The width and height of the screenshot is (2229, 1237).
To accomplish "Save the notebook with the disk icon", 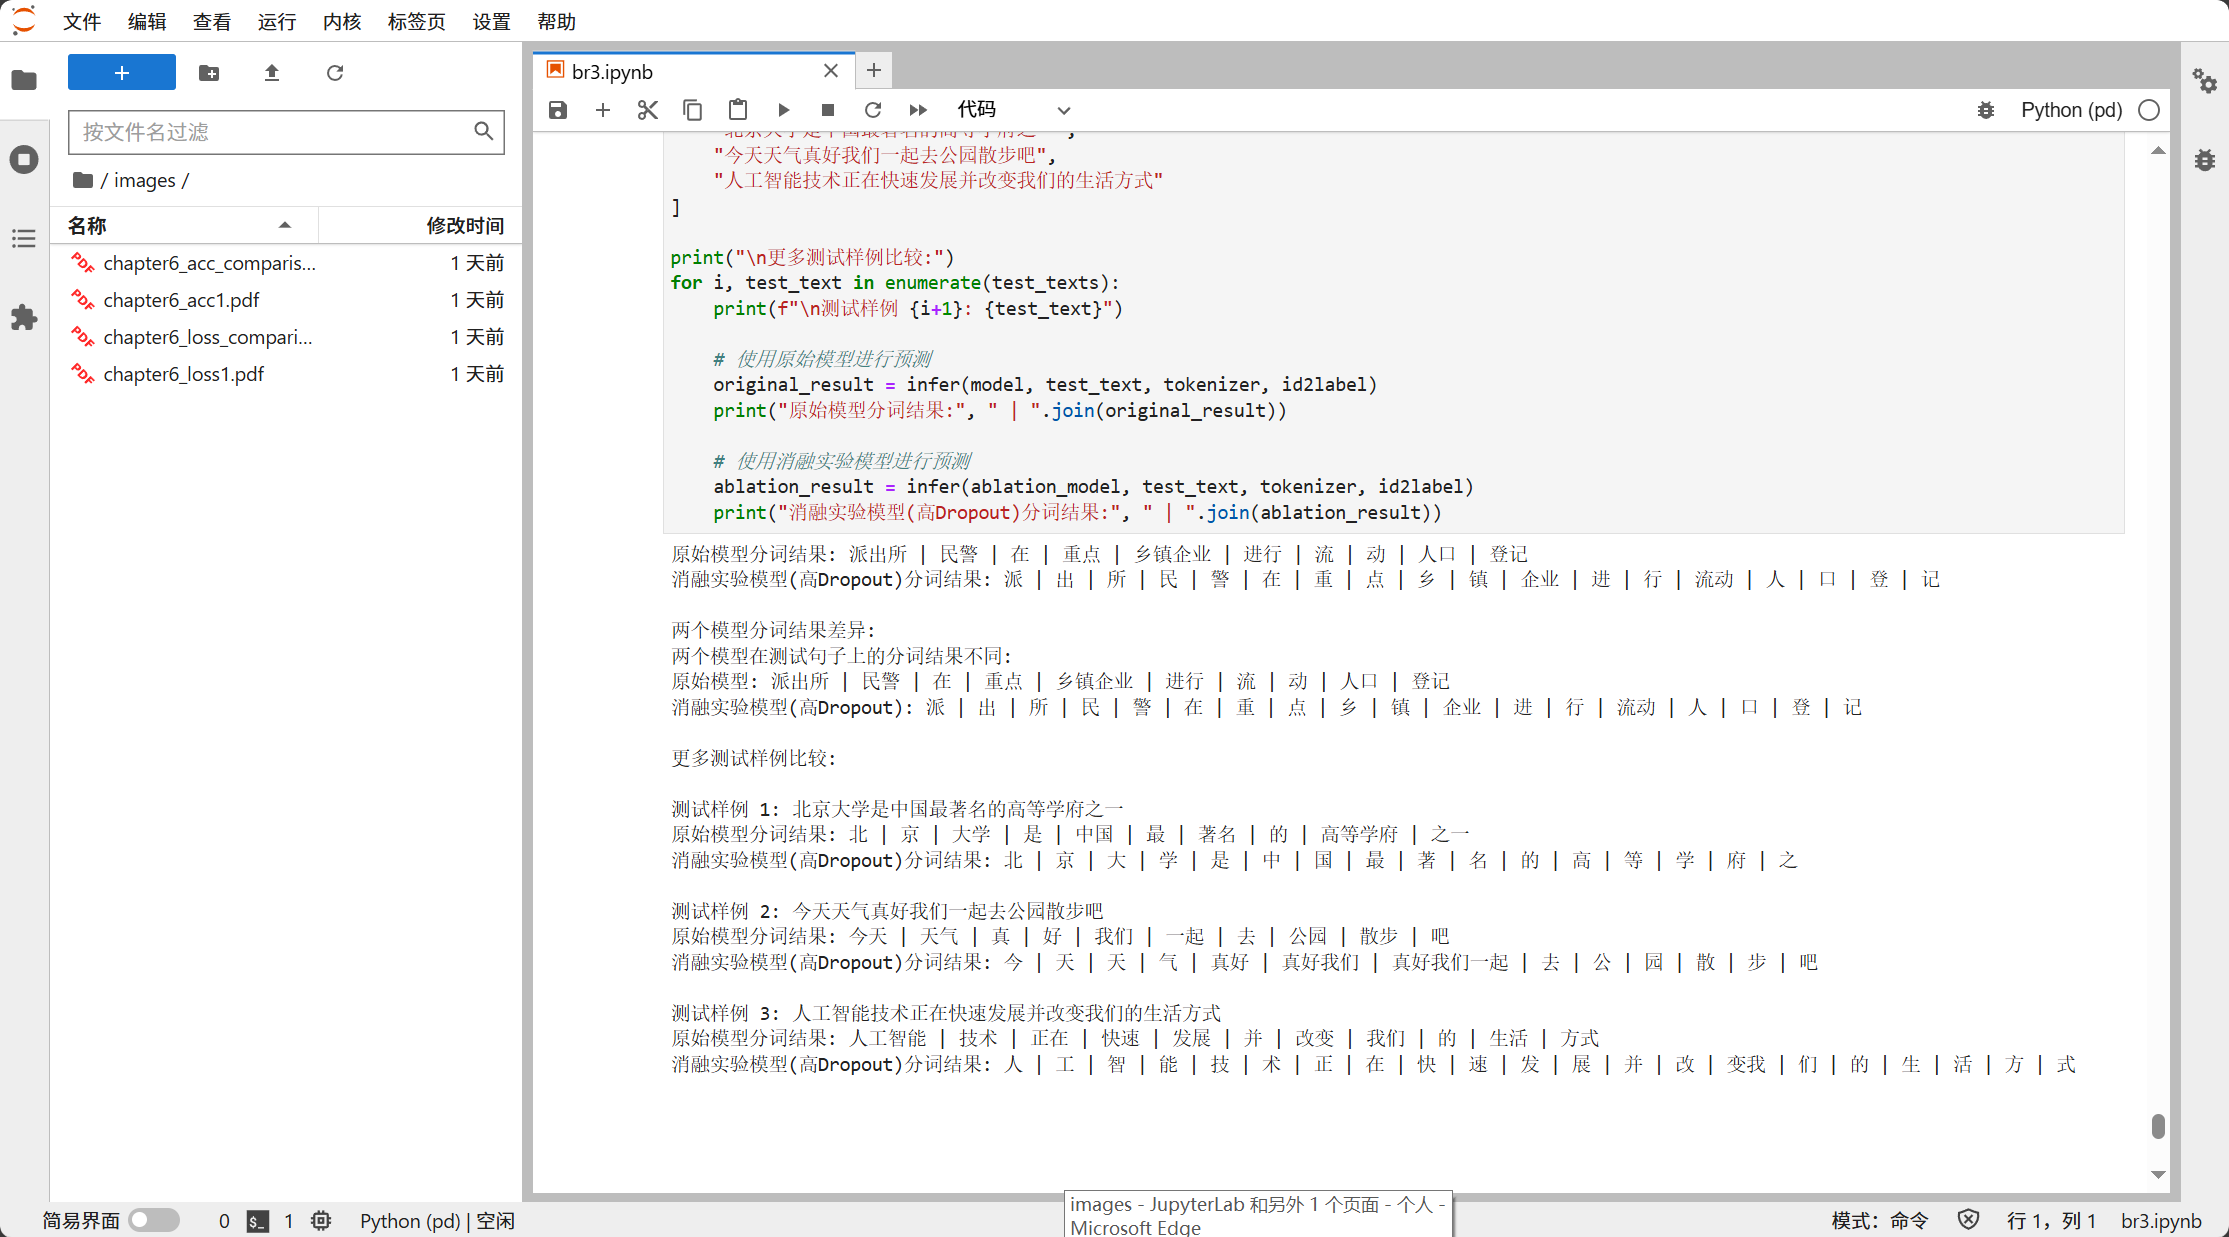I will (x=558, y=110).
